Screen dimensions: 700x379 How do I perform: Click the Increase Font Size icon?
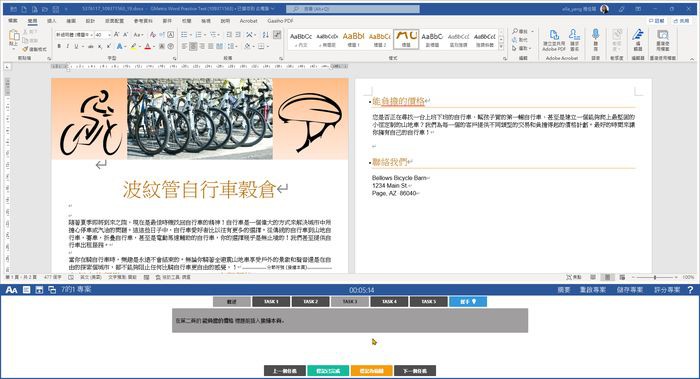pyautogui.click(x=116, y=34)
